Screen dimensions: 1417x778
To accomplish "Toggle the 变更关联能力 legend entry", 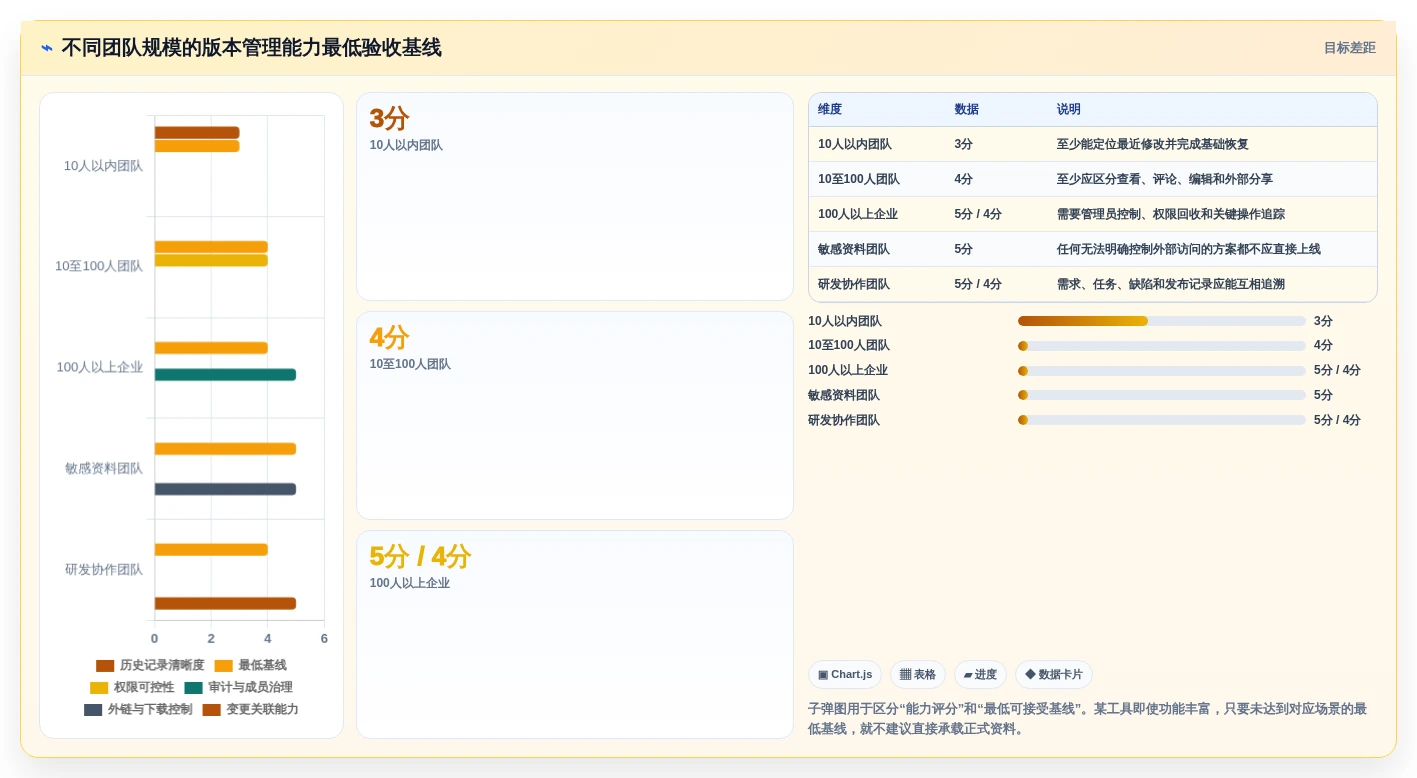I will pos(251,710).
